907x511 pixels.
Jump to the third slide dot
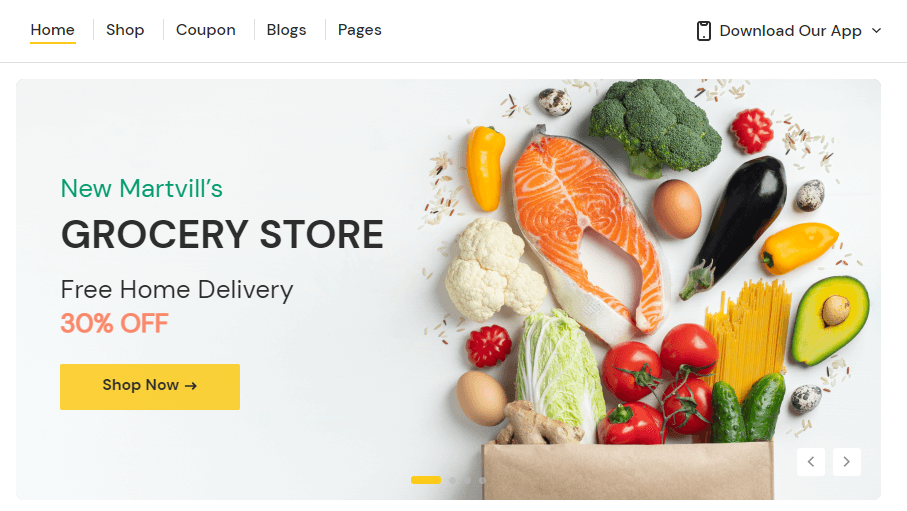click(467, 480)
